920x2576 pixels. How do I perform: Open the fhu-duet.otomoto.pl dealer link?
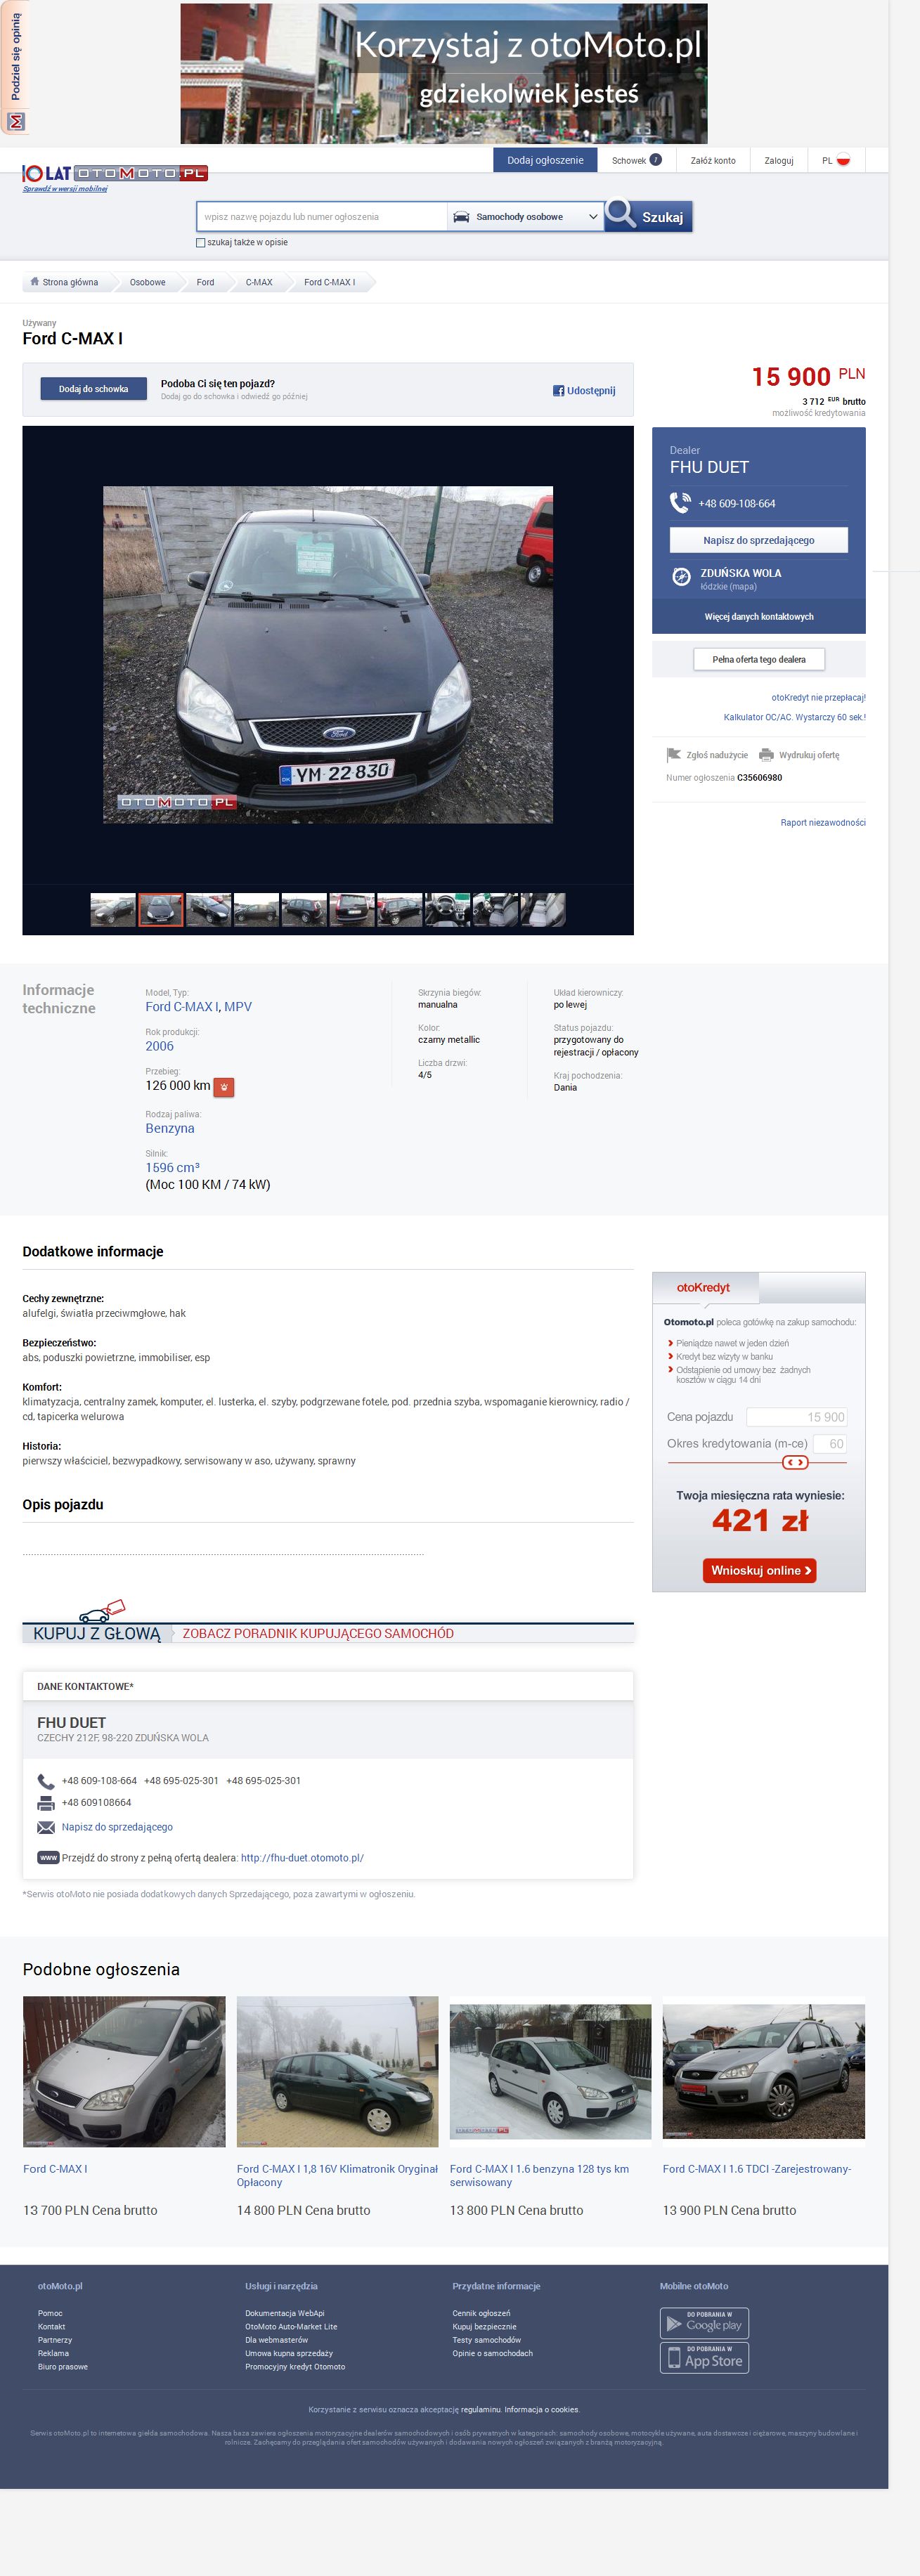pyautogui.click(x=302, y=1858)
